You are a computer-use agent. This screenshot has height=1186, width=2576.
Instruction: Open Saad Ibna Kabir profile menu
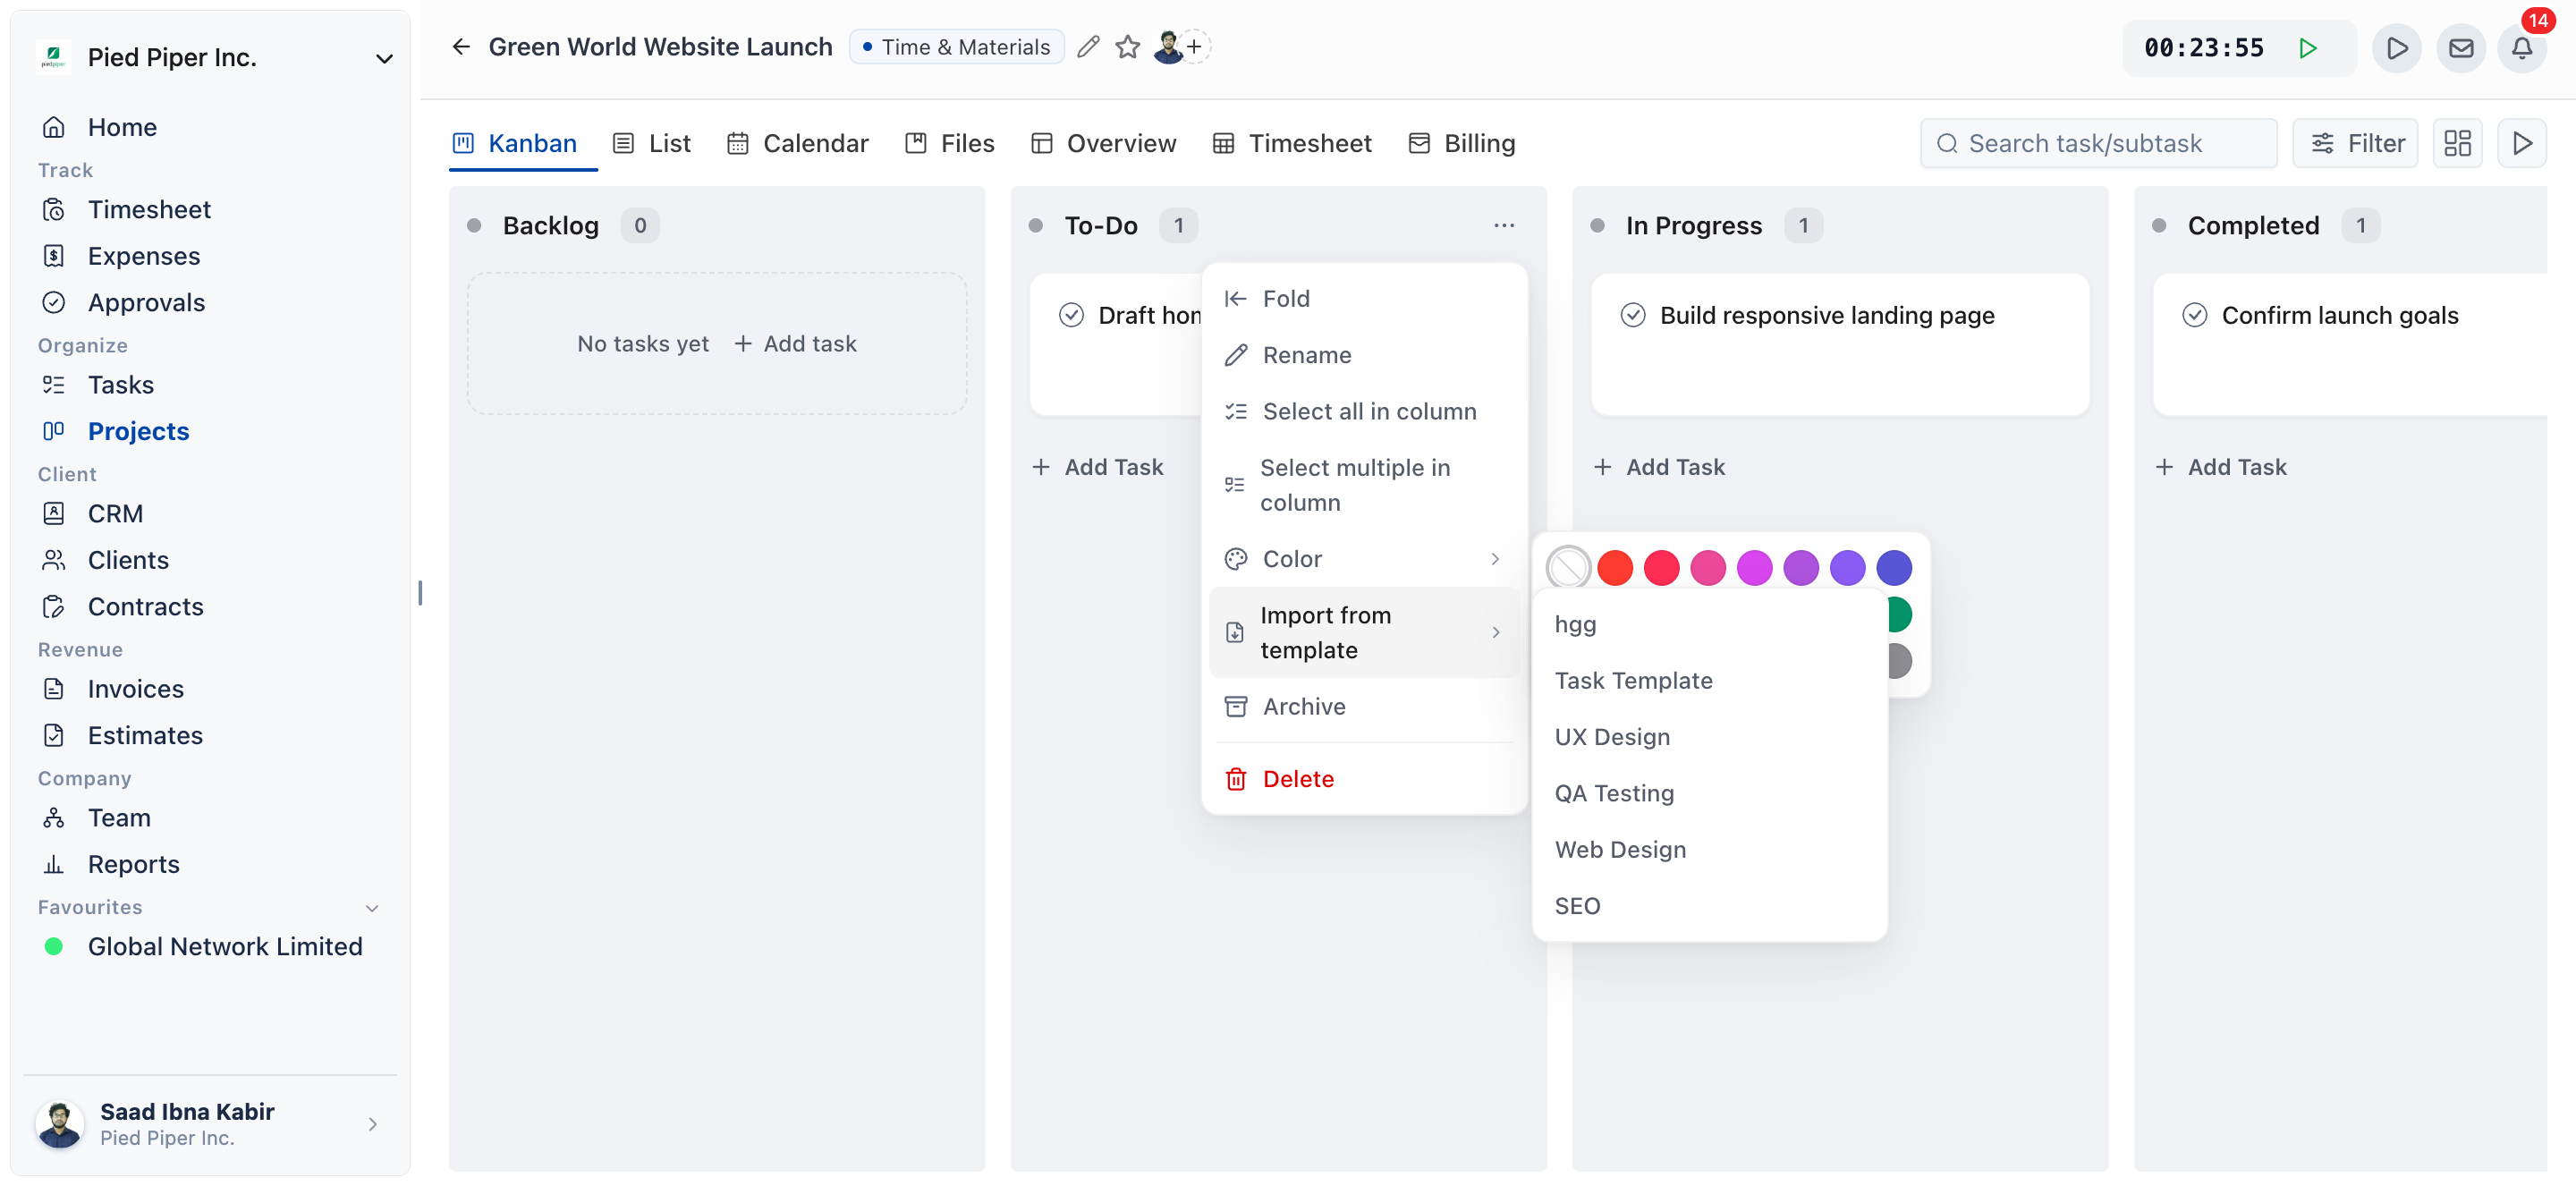point(210,1124)
